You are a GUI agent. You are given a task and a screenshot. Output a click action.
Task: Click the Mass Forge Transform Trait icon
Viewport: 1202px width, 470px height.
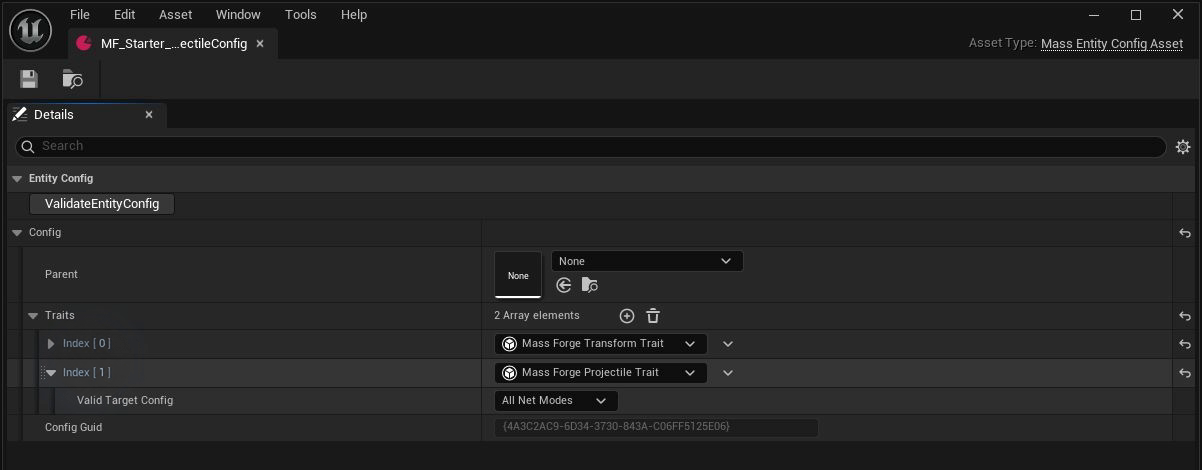509,344
